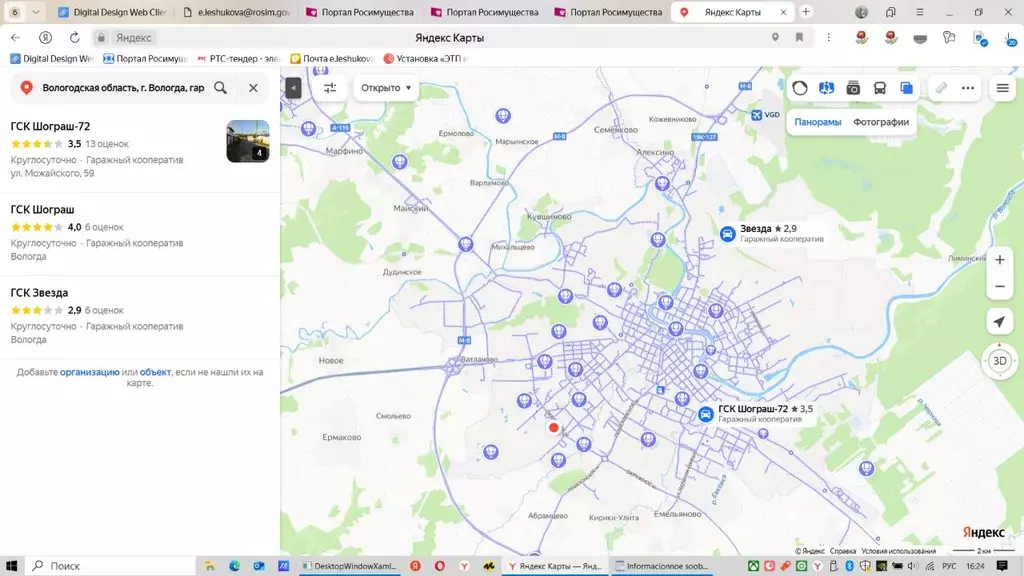Open the "Справка" help link

[x=843, y=551]
